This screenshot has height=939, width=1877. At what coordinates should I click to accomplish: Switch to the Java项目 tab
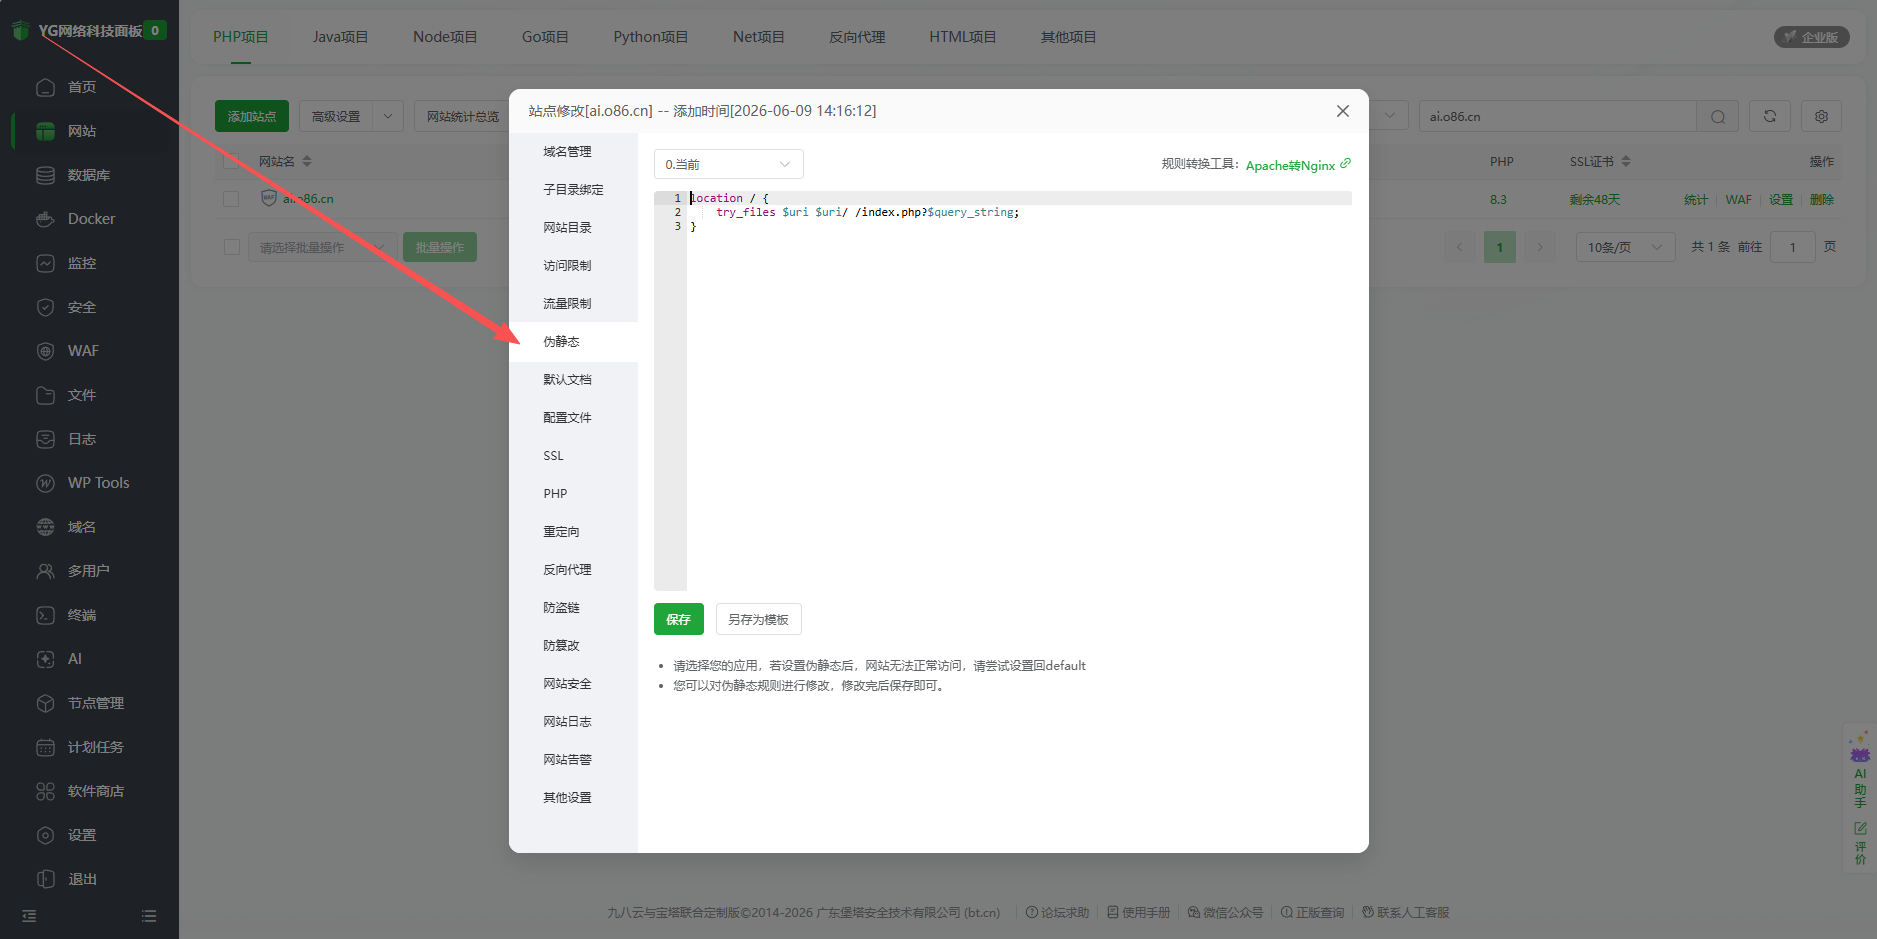[x=340, y=37]
